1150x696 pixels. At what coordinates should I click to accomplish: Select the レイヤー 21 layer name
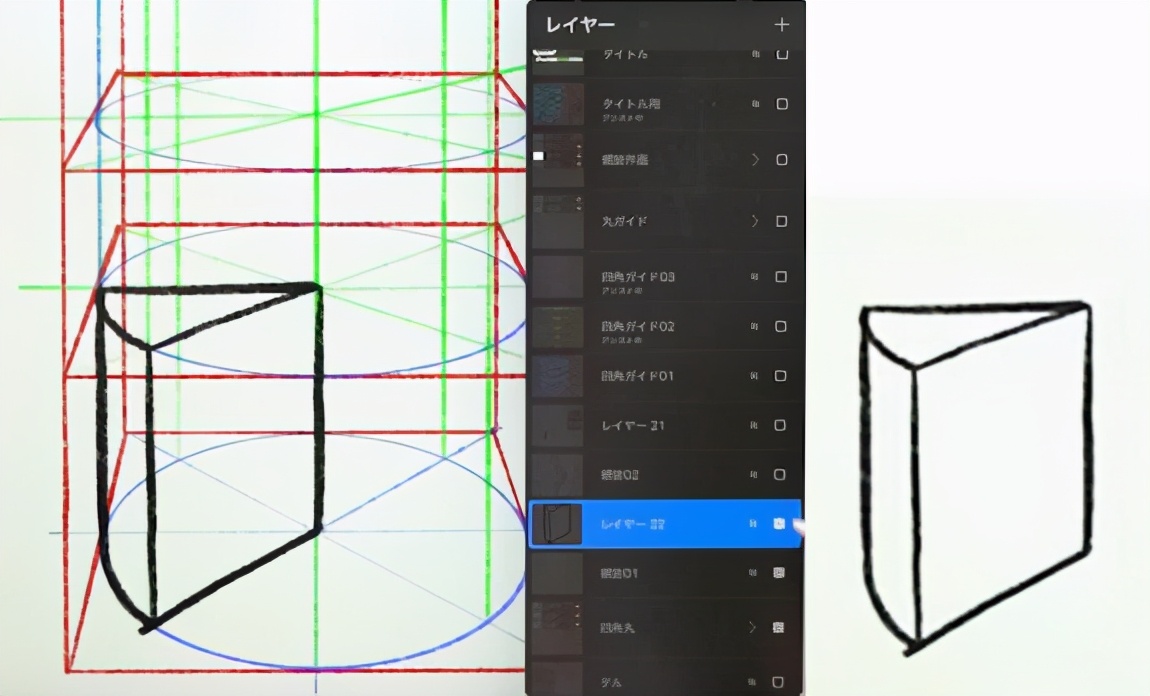[x=633, y=426]
